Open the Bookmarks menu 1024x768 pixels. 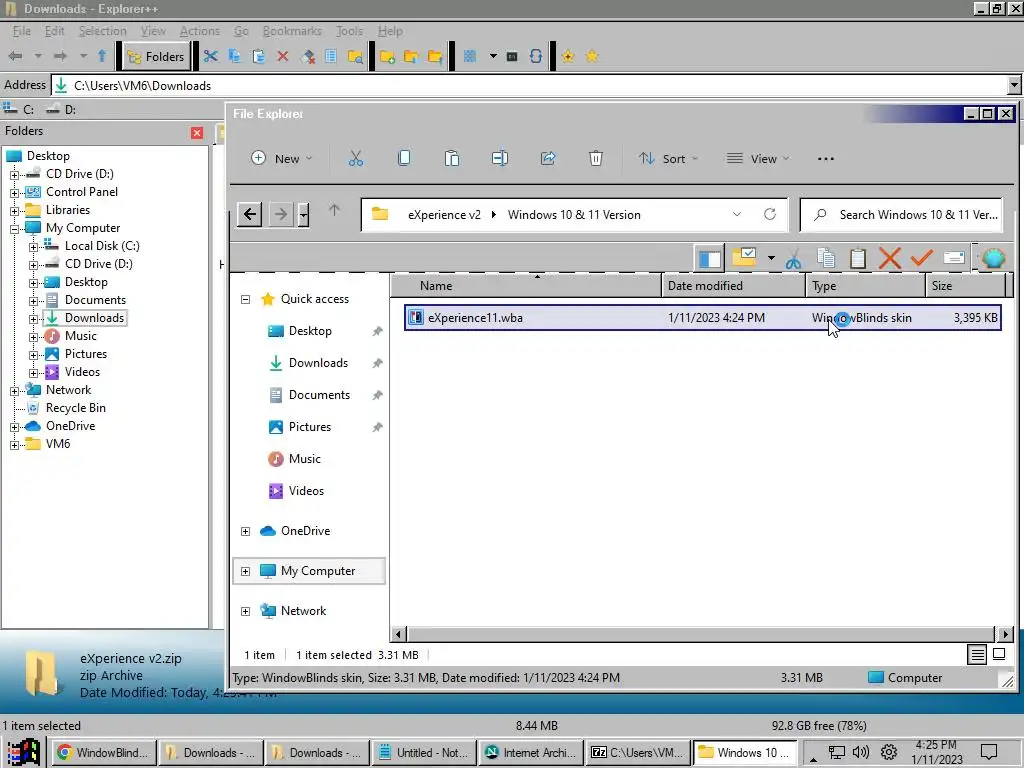pos(292,31)
